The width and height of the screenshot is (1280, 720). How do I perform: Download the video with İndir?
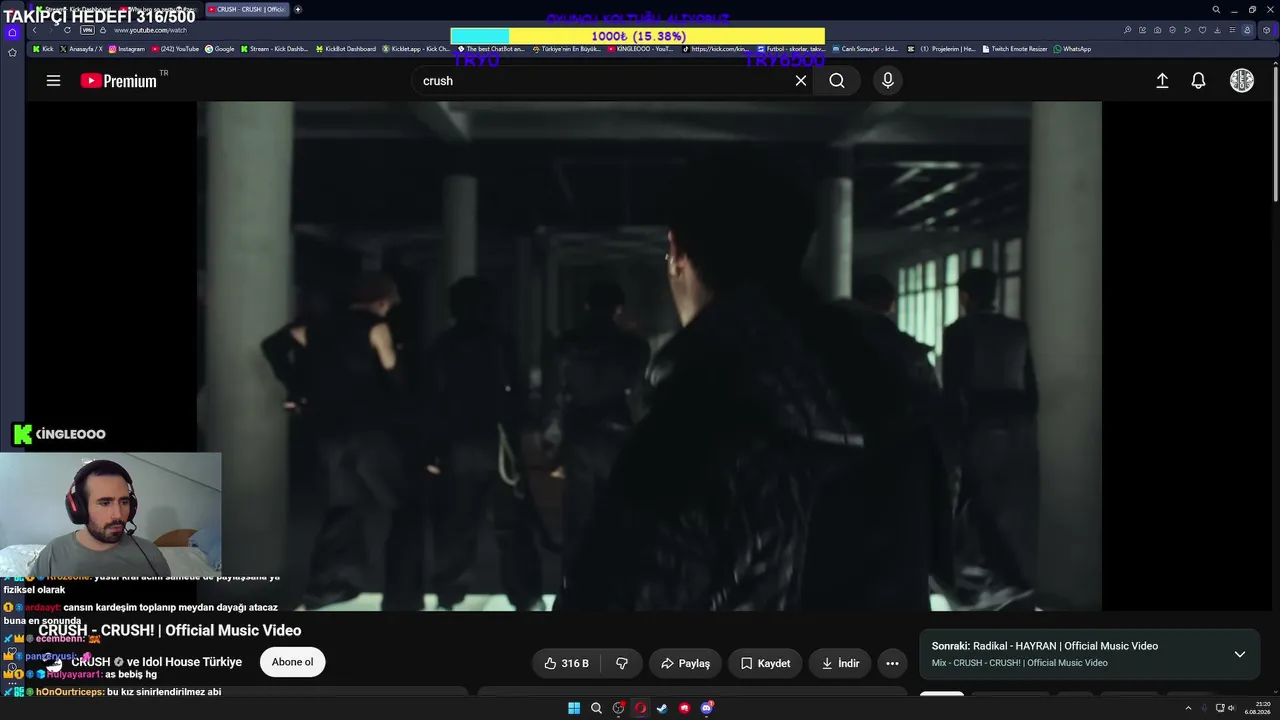[840, 663]
